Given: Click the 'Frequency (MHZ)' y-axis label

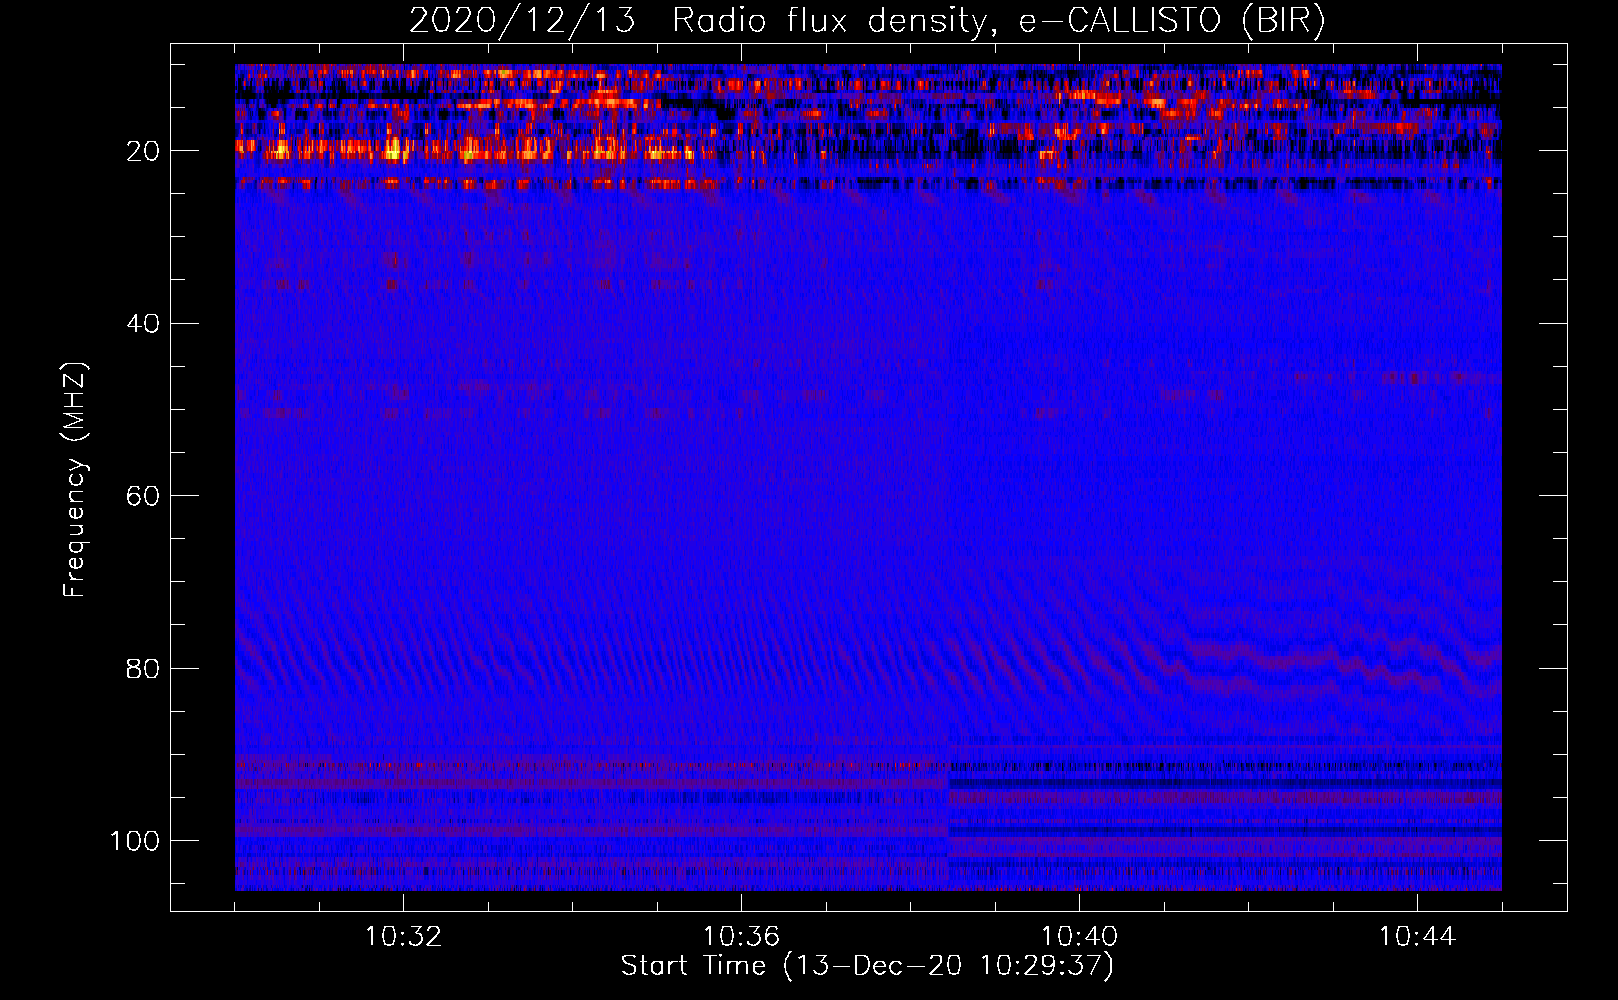Looking at the screenshot, I should point(75,480).
